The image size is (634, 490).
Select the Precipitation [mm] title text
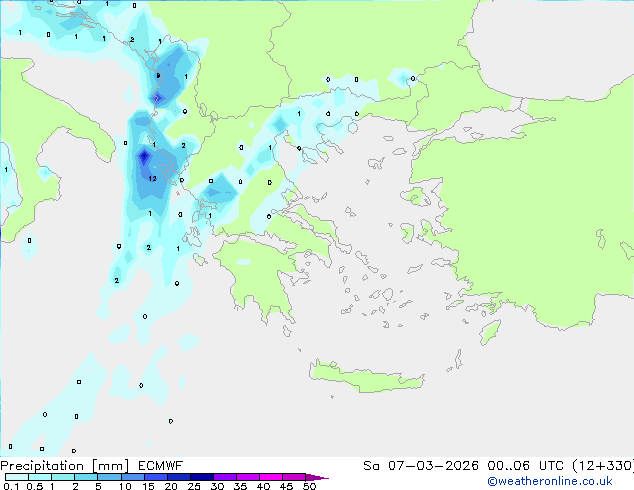pyautogui.click(x=65, y=466)
